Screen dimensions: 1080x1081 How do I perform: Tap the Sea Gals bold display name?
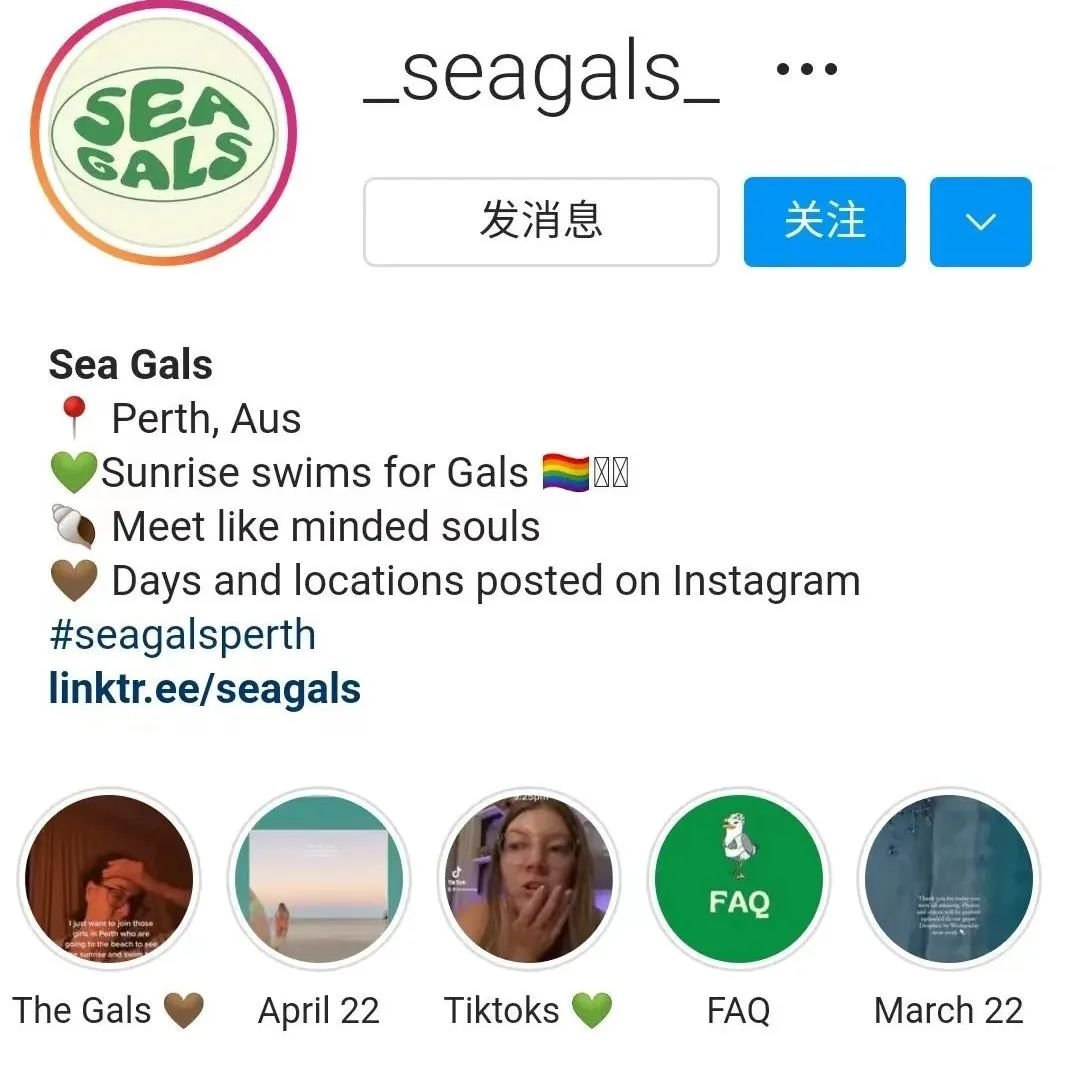tap(131, 365)
